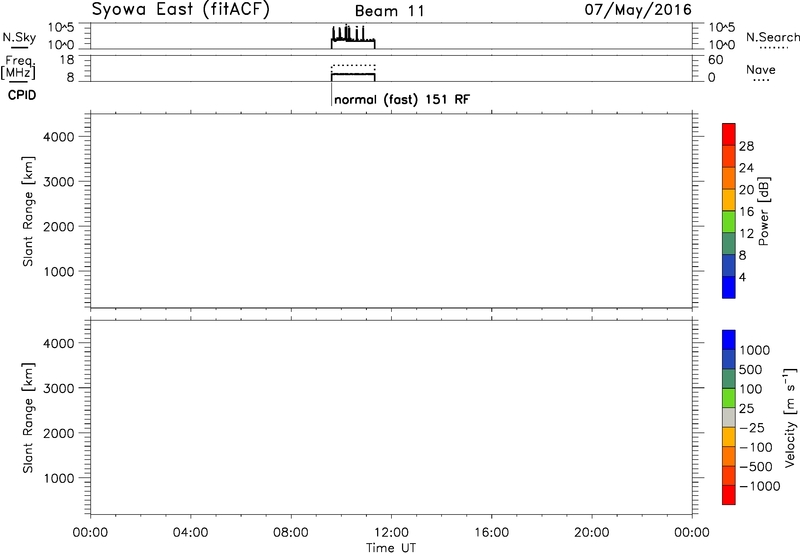Click the gray swatch between 25 and -25 on the Velocity color bar
Viewport: 800px width, 554px height.
(729, 418)
